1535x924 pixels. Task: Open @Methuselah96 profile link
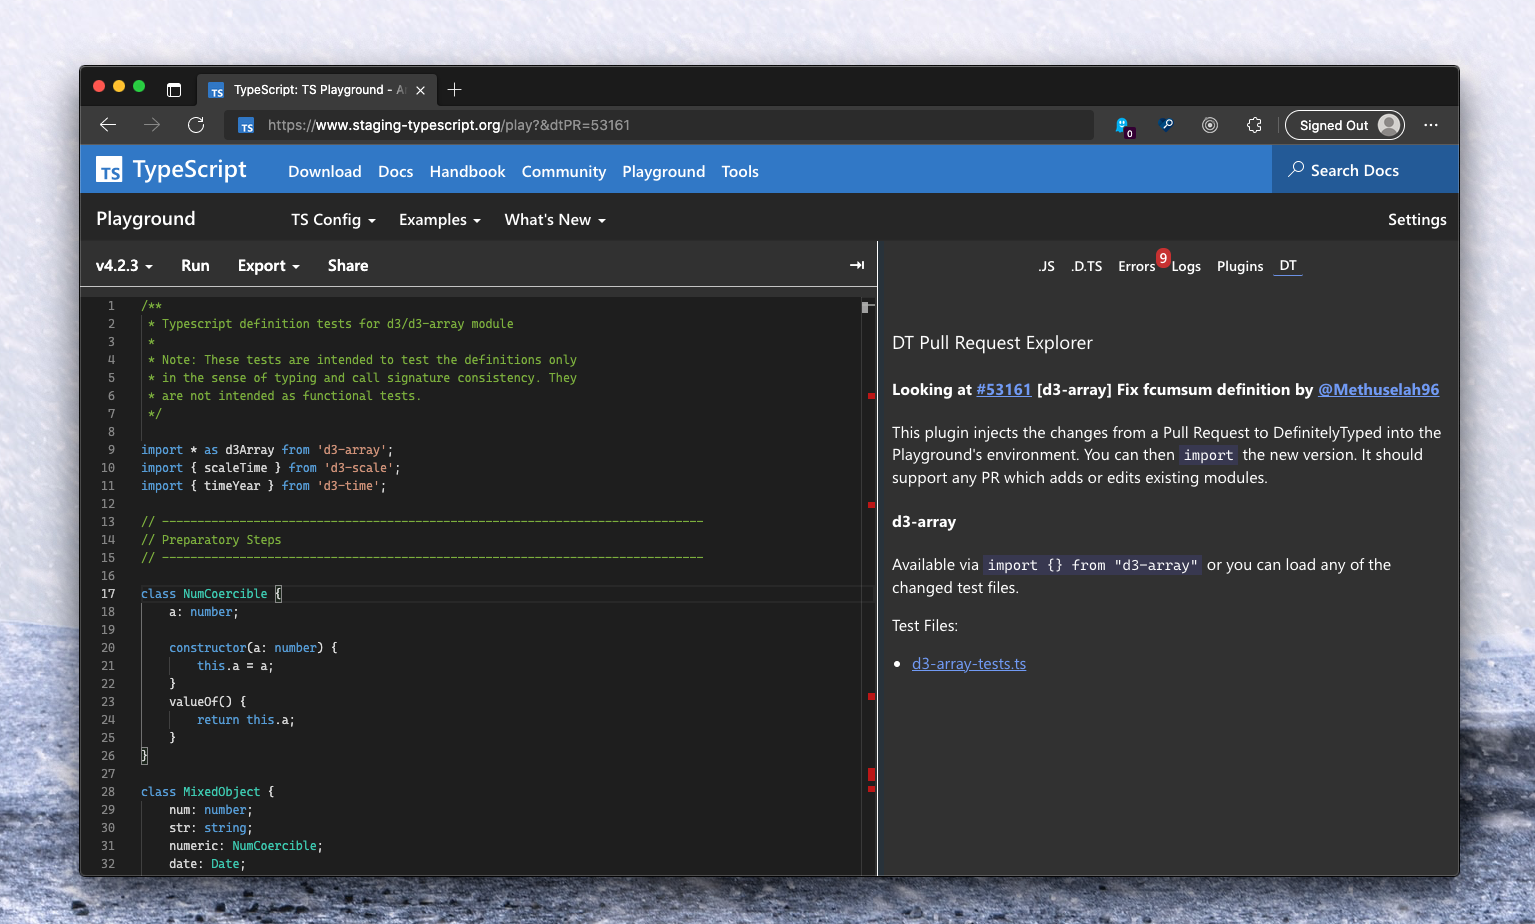tap(1378, 390)
